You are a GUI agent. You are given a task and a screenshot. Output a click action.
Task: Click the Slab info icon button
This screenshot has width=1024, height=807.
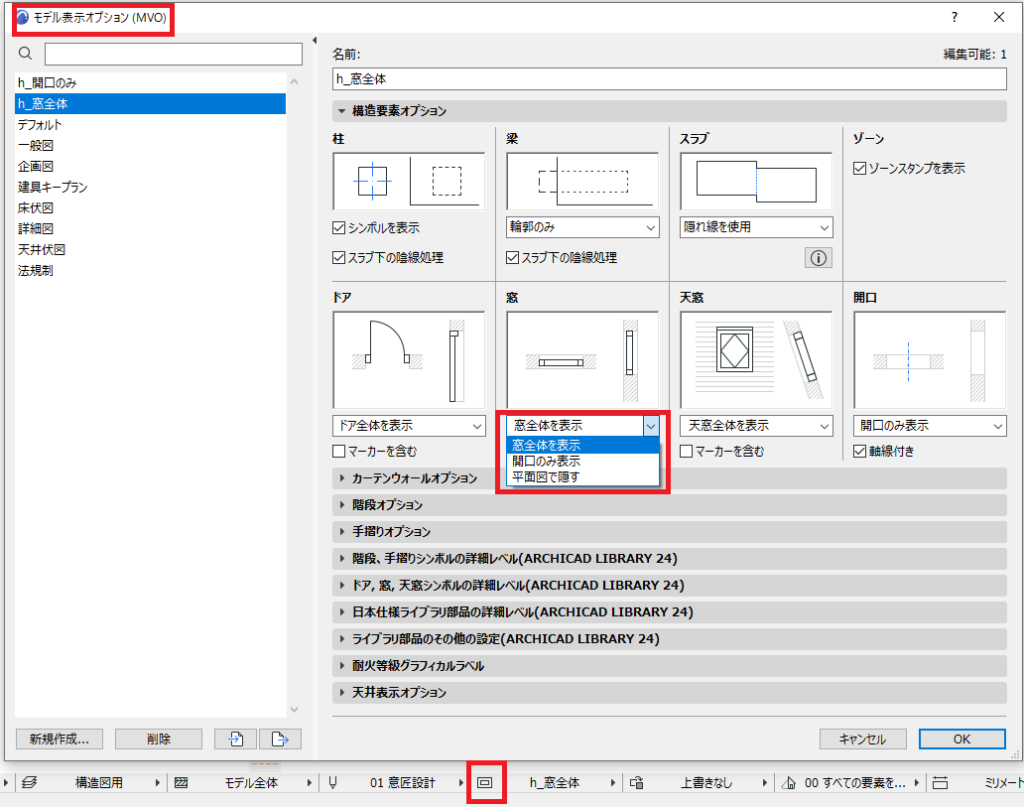pyautogui.click(x=818, y=258)
